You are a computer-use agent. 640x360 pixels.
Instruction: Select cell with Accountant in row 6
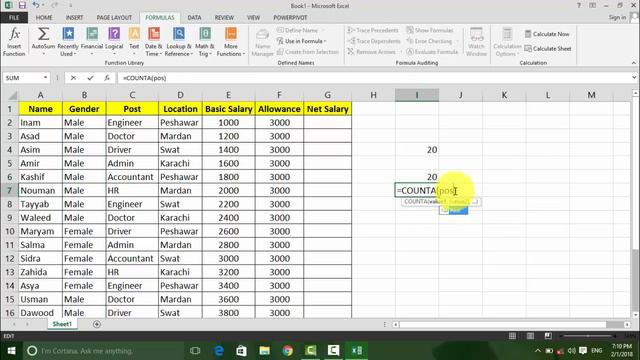tap(132, 177)
